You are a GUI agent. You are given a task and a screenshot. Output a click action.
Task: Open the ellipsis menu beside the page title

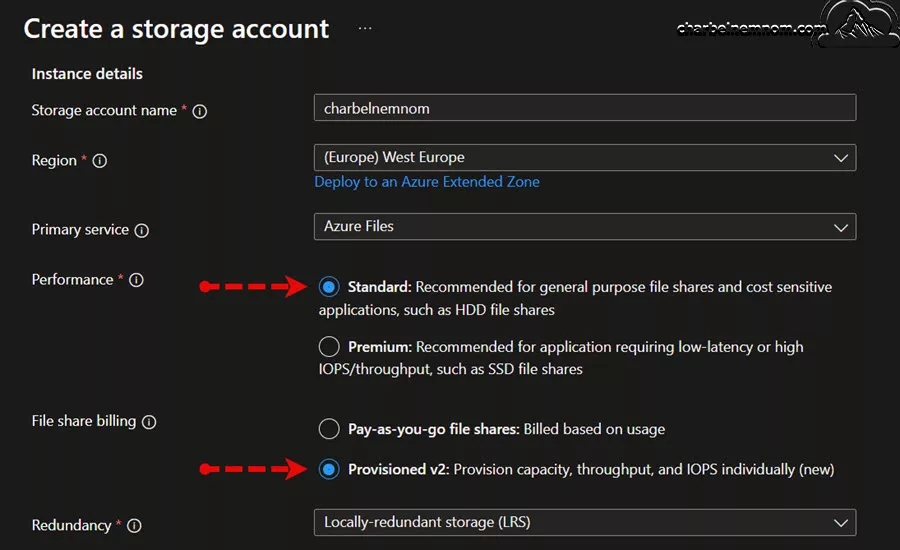(365, 28)
